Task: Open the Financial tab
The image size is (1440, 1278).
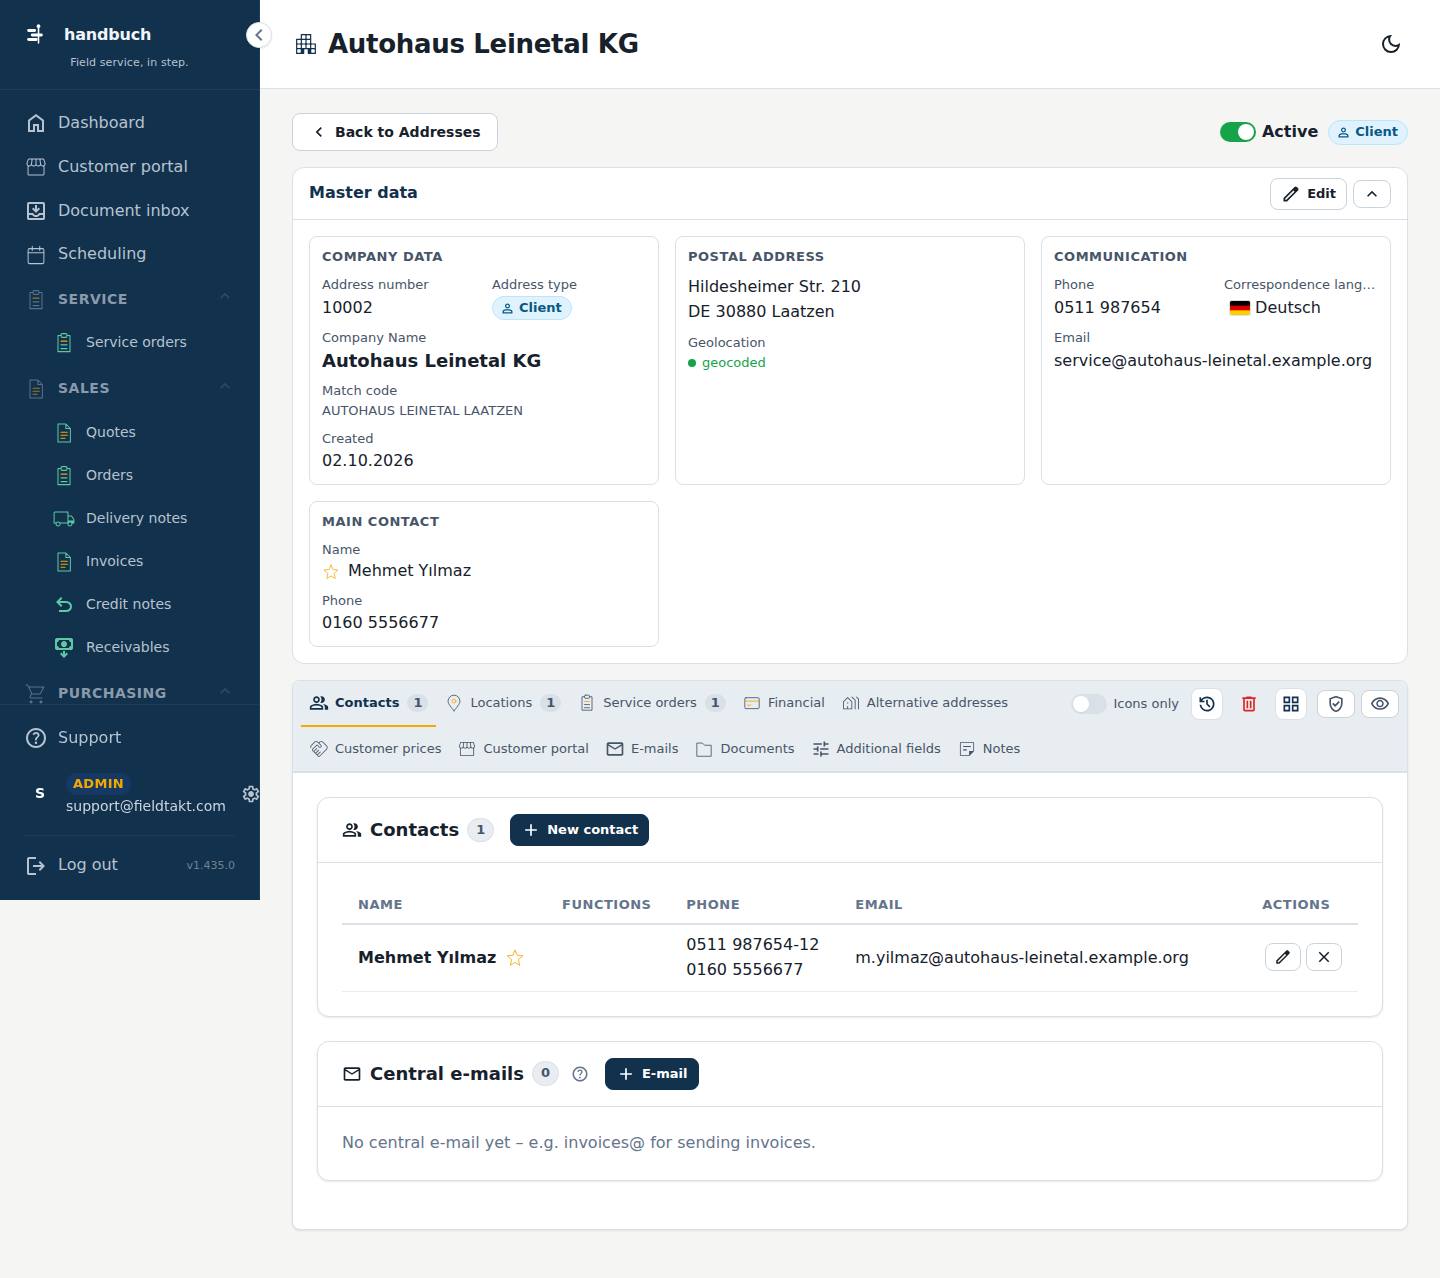Action: pyautogui.click(x=785, y=703)
